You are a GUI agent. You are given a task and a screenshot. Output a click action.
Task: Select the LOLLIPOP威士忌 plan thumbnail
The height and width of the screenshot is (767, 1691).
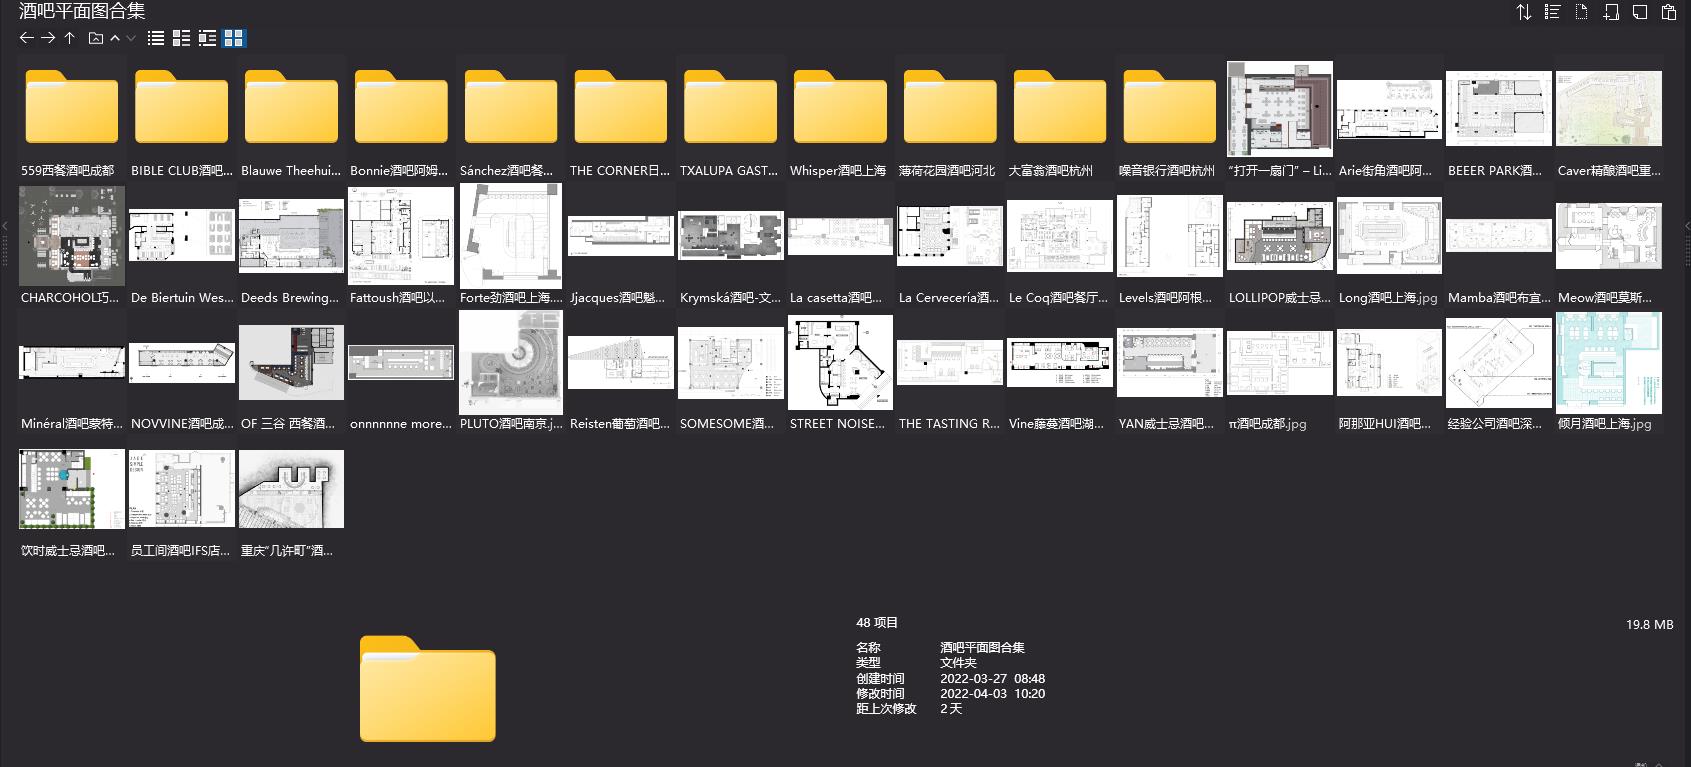tap(1280, 236)
